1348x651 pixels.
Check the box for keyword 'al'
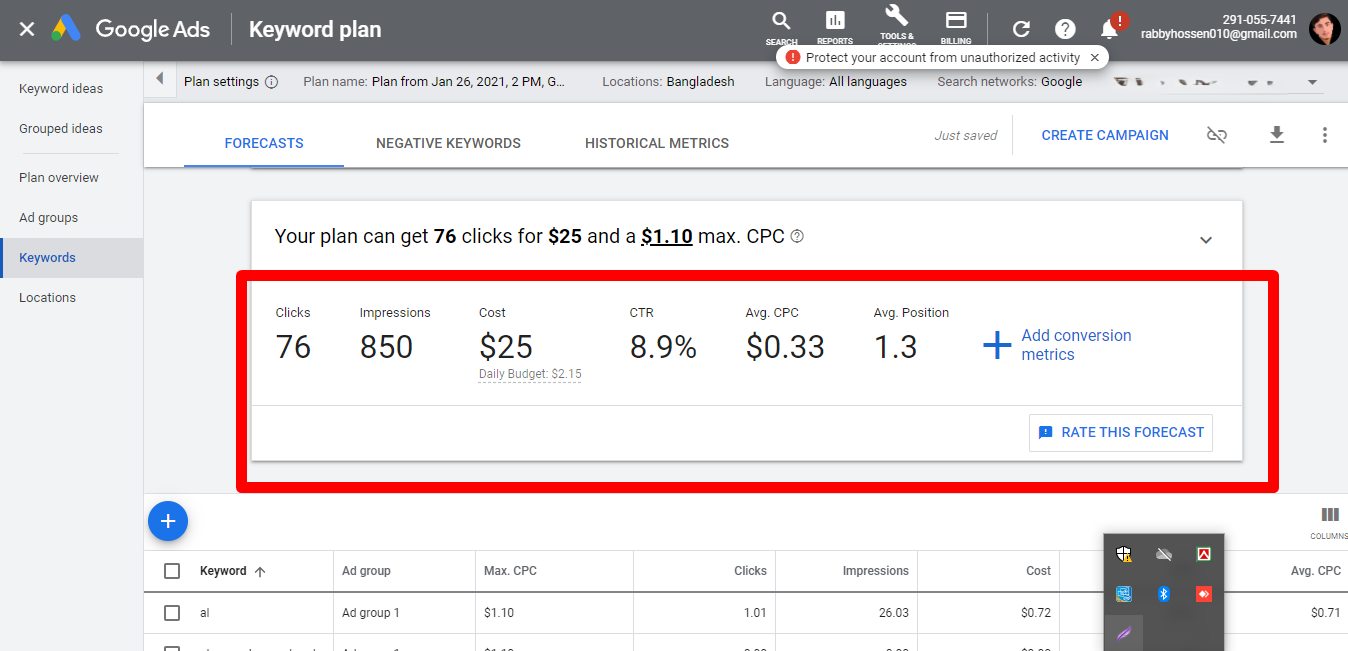tap(172, 613)
